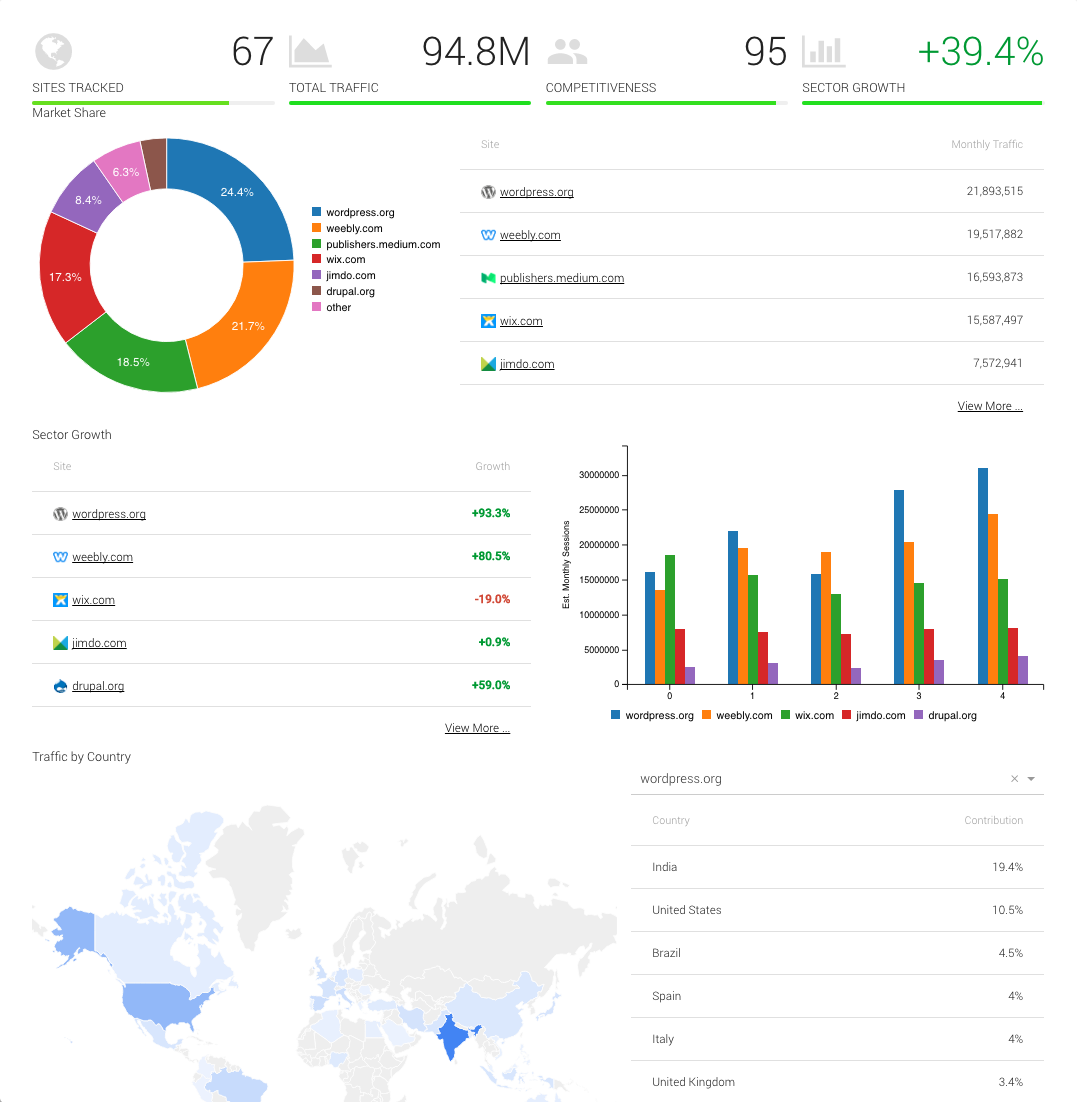Image resolution: width=1077 pixels, height=1102 pixels.
Task: Toggle the 'other' entry in the Market Share legend
Action: click(x=329, y=307)
